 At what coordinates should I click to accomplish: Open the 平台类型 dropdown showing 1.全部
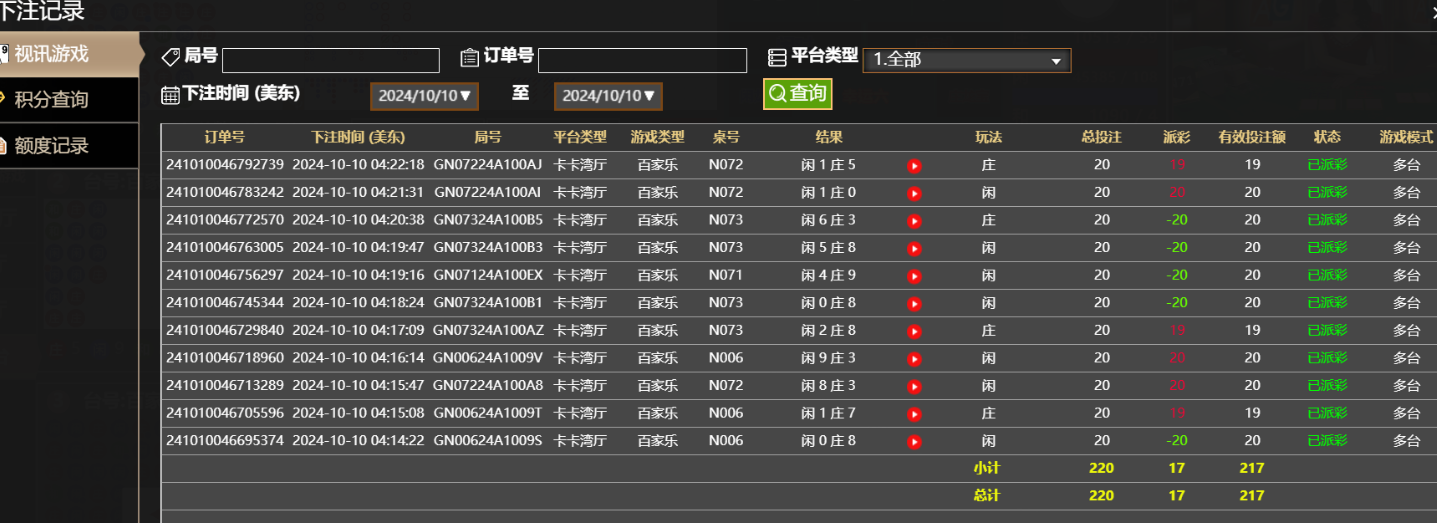tap(966, 60)
